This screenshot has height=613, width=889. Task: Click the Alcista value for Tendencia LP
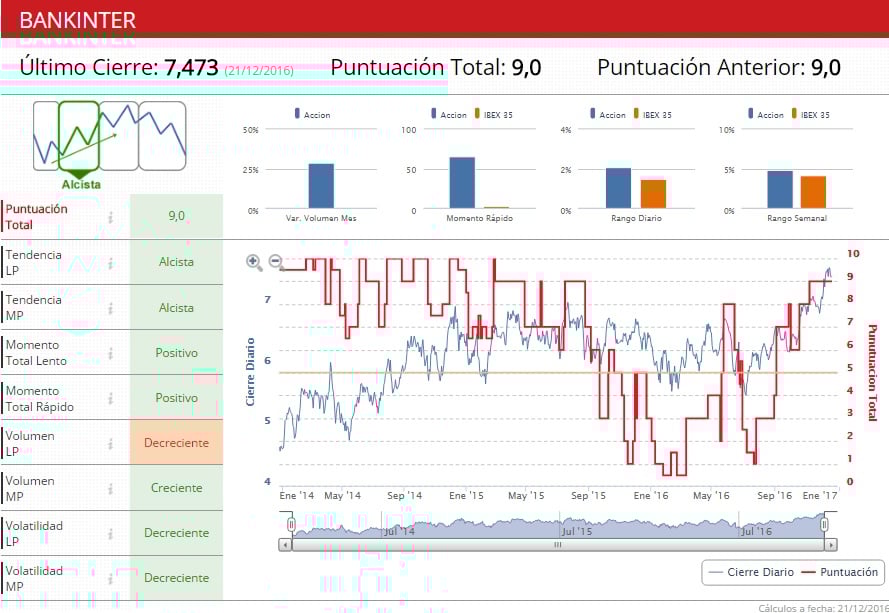click(176, 262)
